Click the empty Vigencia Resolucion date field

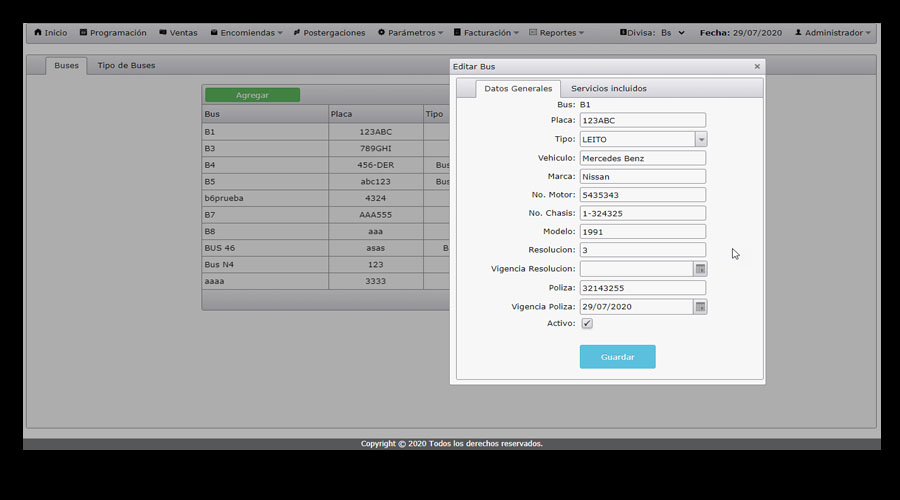(x=637, y=269)
